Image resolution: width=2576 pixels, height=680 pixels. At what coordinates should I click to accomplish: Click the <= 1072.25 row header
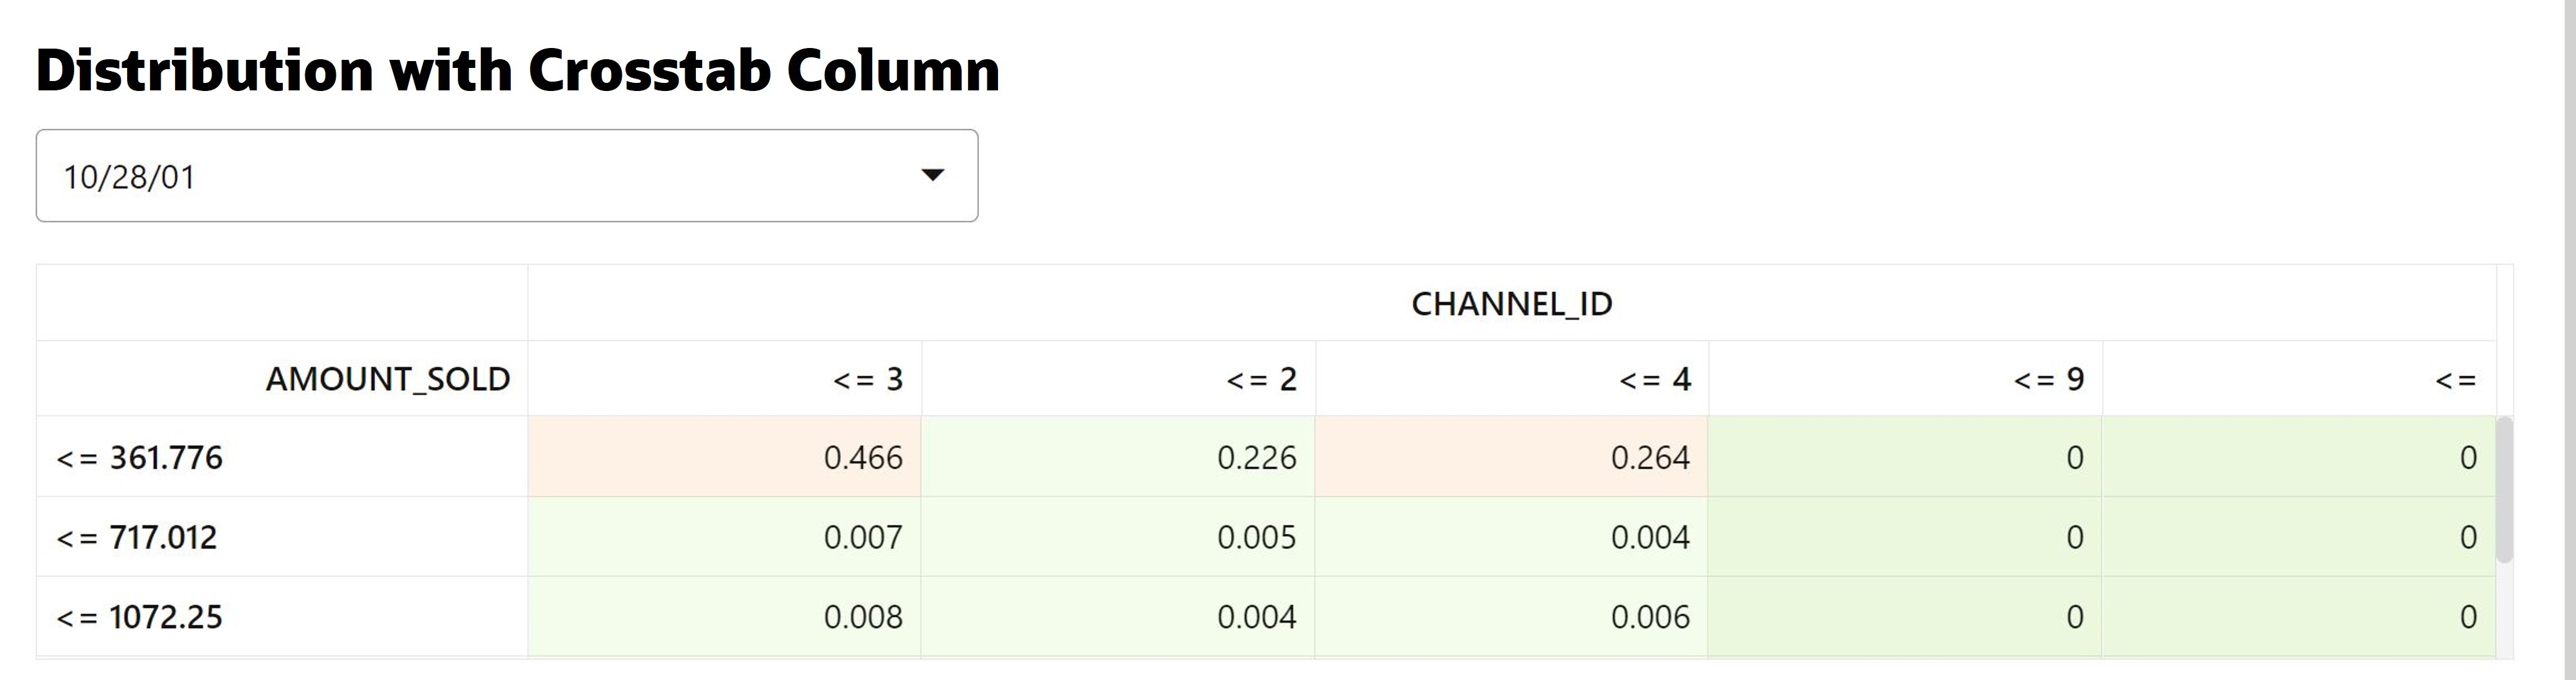point(140,617)
